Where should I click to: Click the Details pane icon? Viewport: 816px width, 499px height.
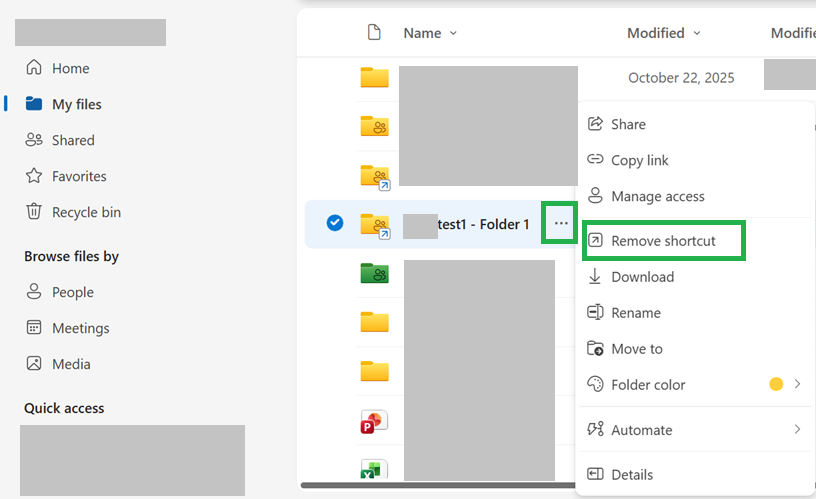pos(595,474)
